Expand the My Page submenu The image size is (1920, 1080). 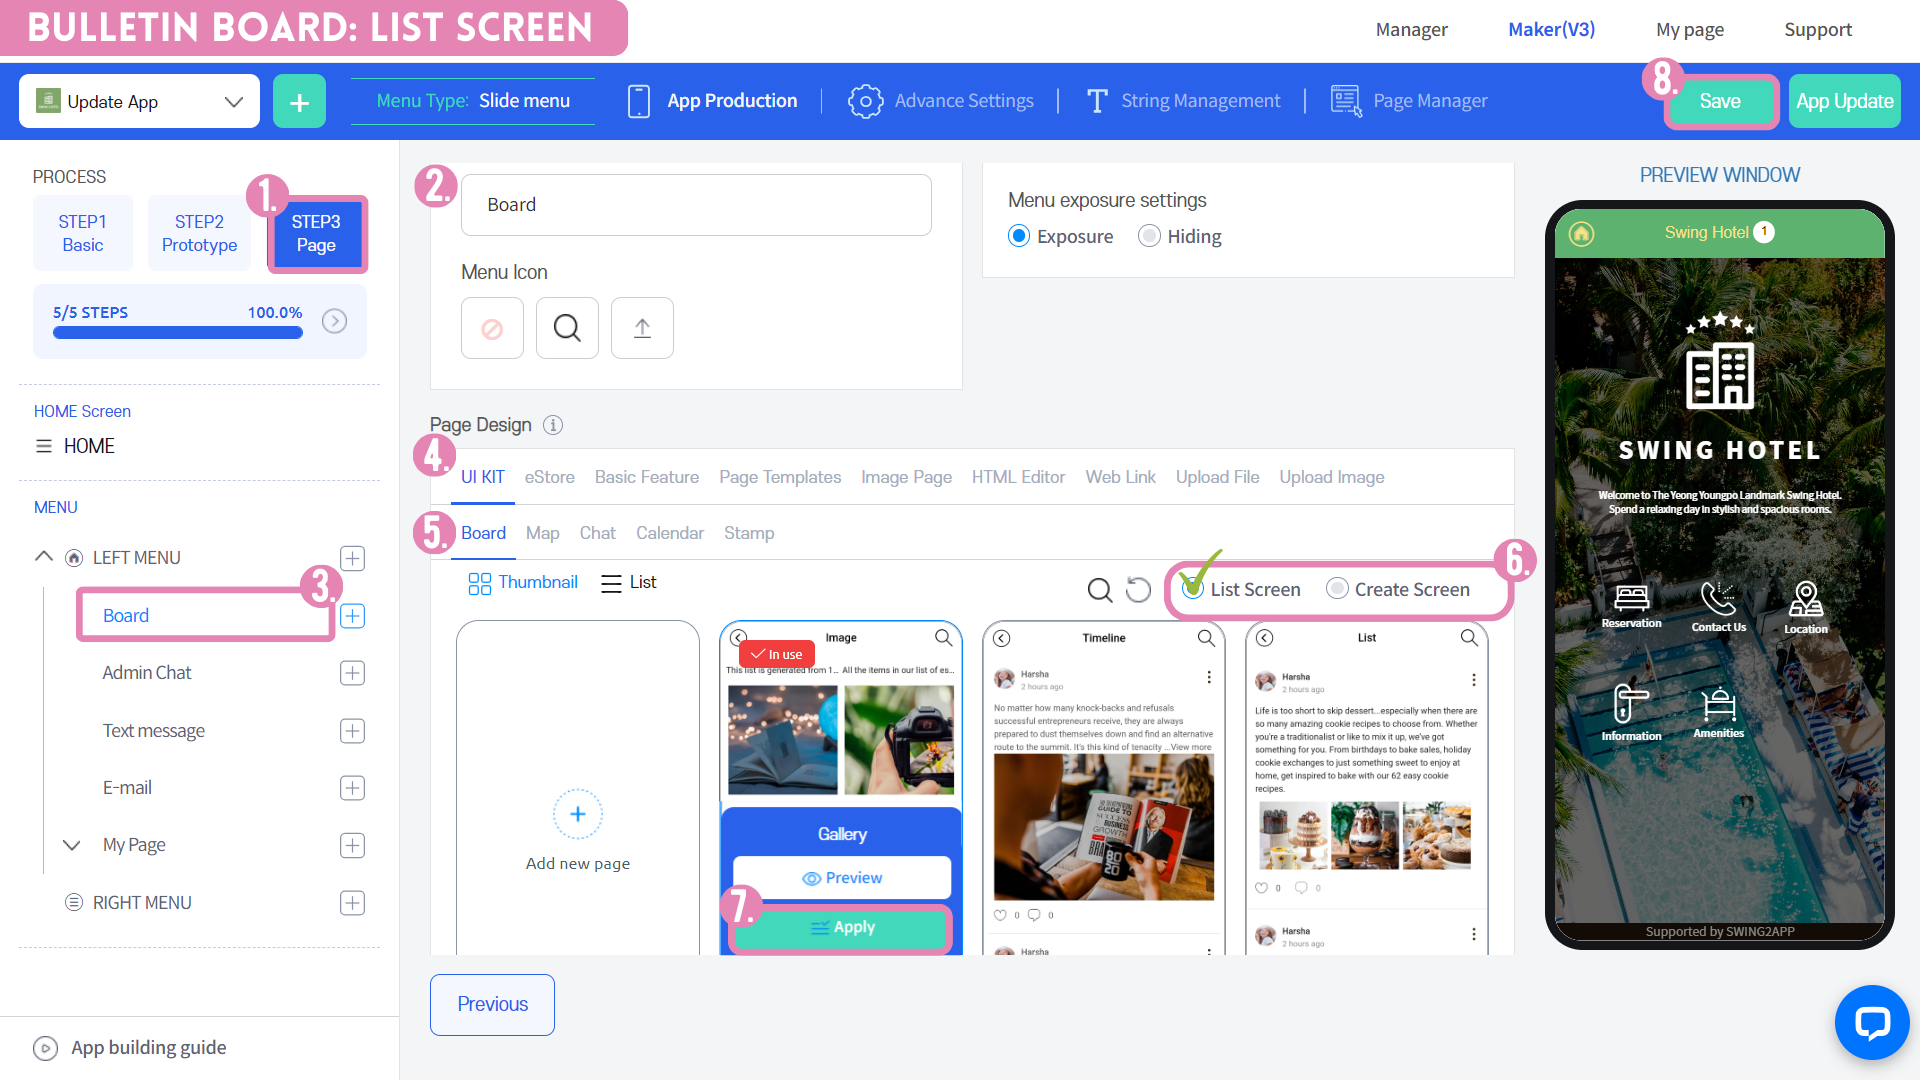71,845
